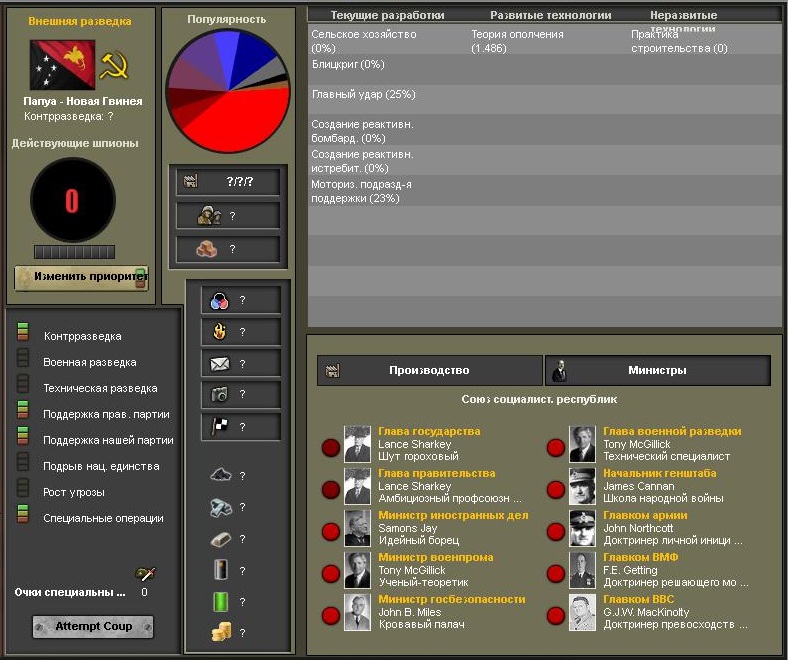The image size is (788, 660).
Task: Click the hammer and sickle ideology icon
Action: [x=114, y=65]
